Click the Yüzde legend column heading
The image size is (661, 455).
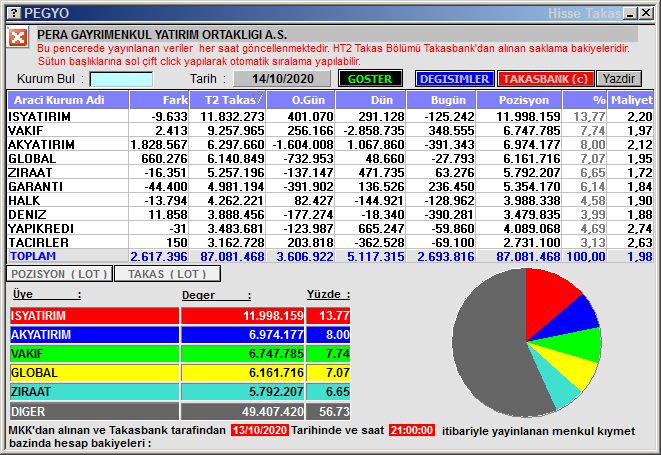pos(328,294)
